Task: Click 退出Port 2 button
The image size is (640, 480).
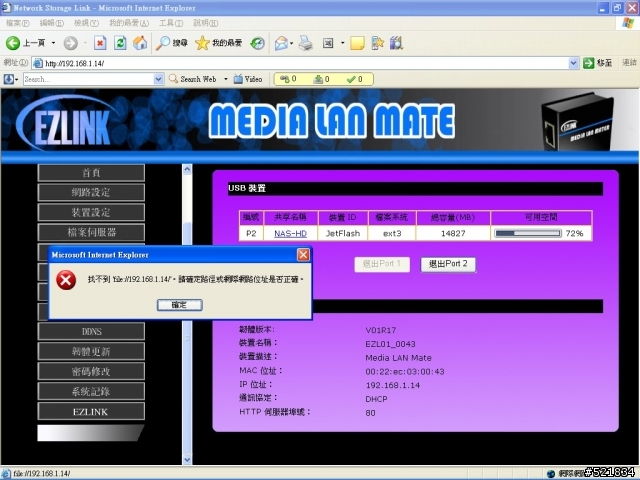Action: pyautogui.click(x=448, y=264)
